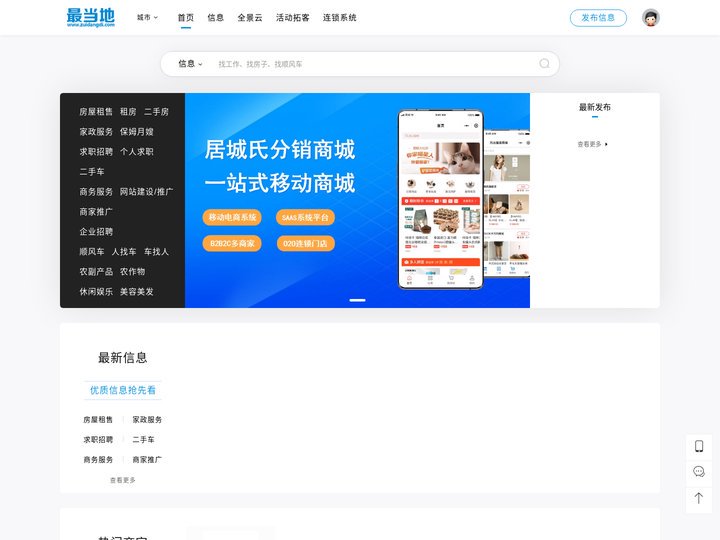Select 租房 in the dark sidebar
Viewport: 720px width, 540px height.
coord(128,112)
